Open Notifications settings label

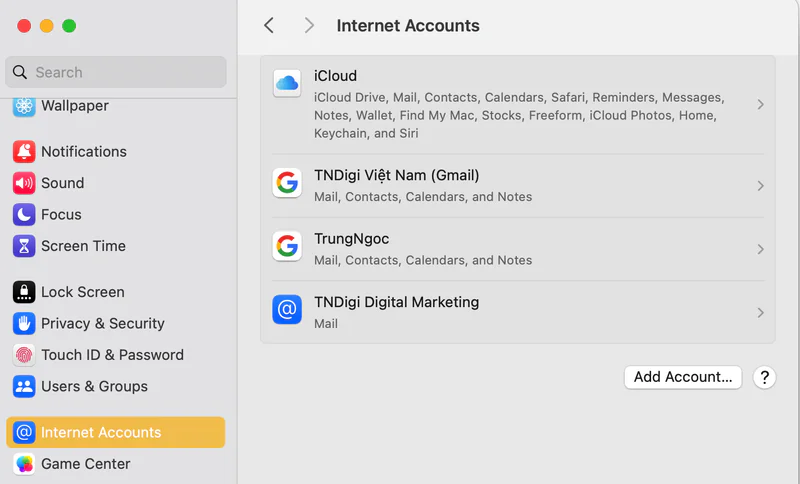pos(84,151)
